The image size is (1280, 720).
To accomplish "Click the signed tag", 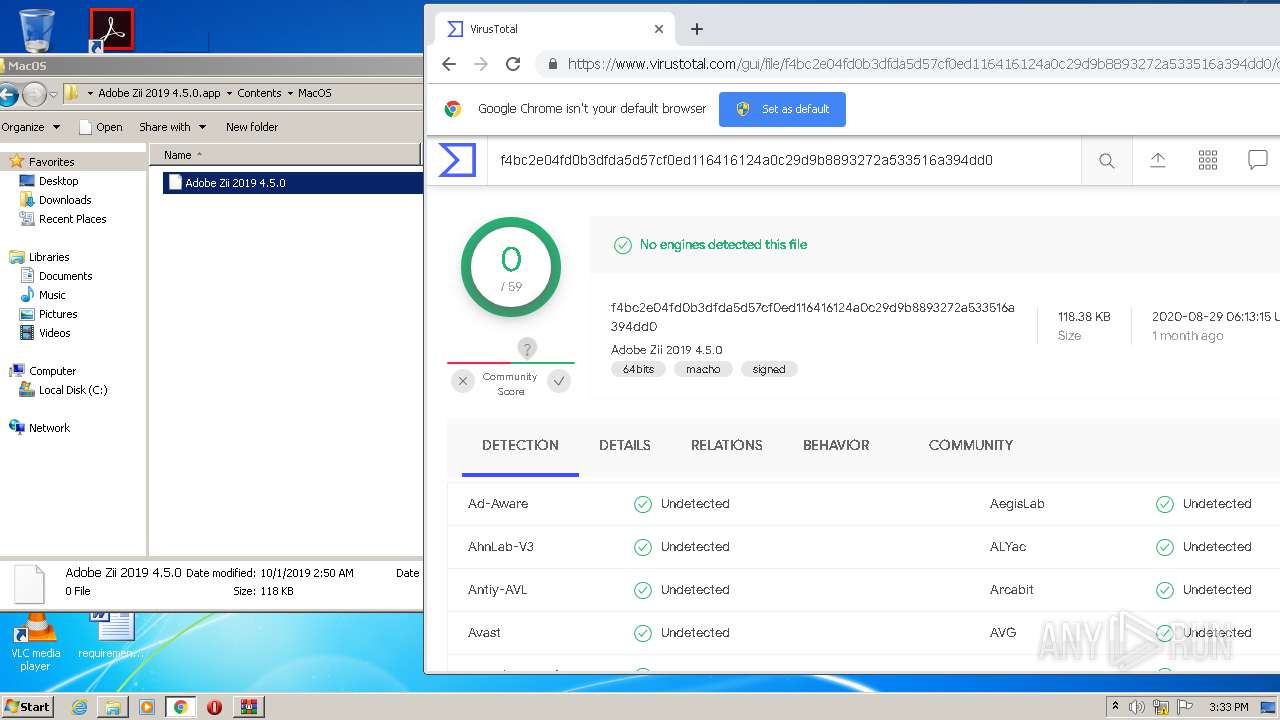I will click(x=769, y=369).
